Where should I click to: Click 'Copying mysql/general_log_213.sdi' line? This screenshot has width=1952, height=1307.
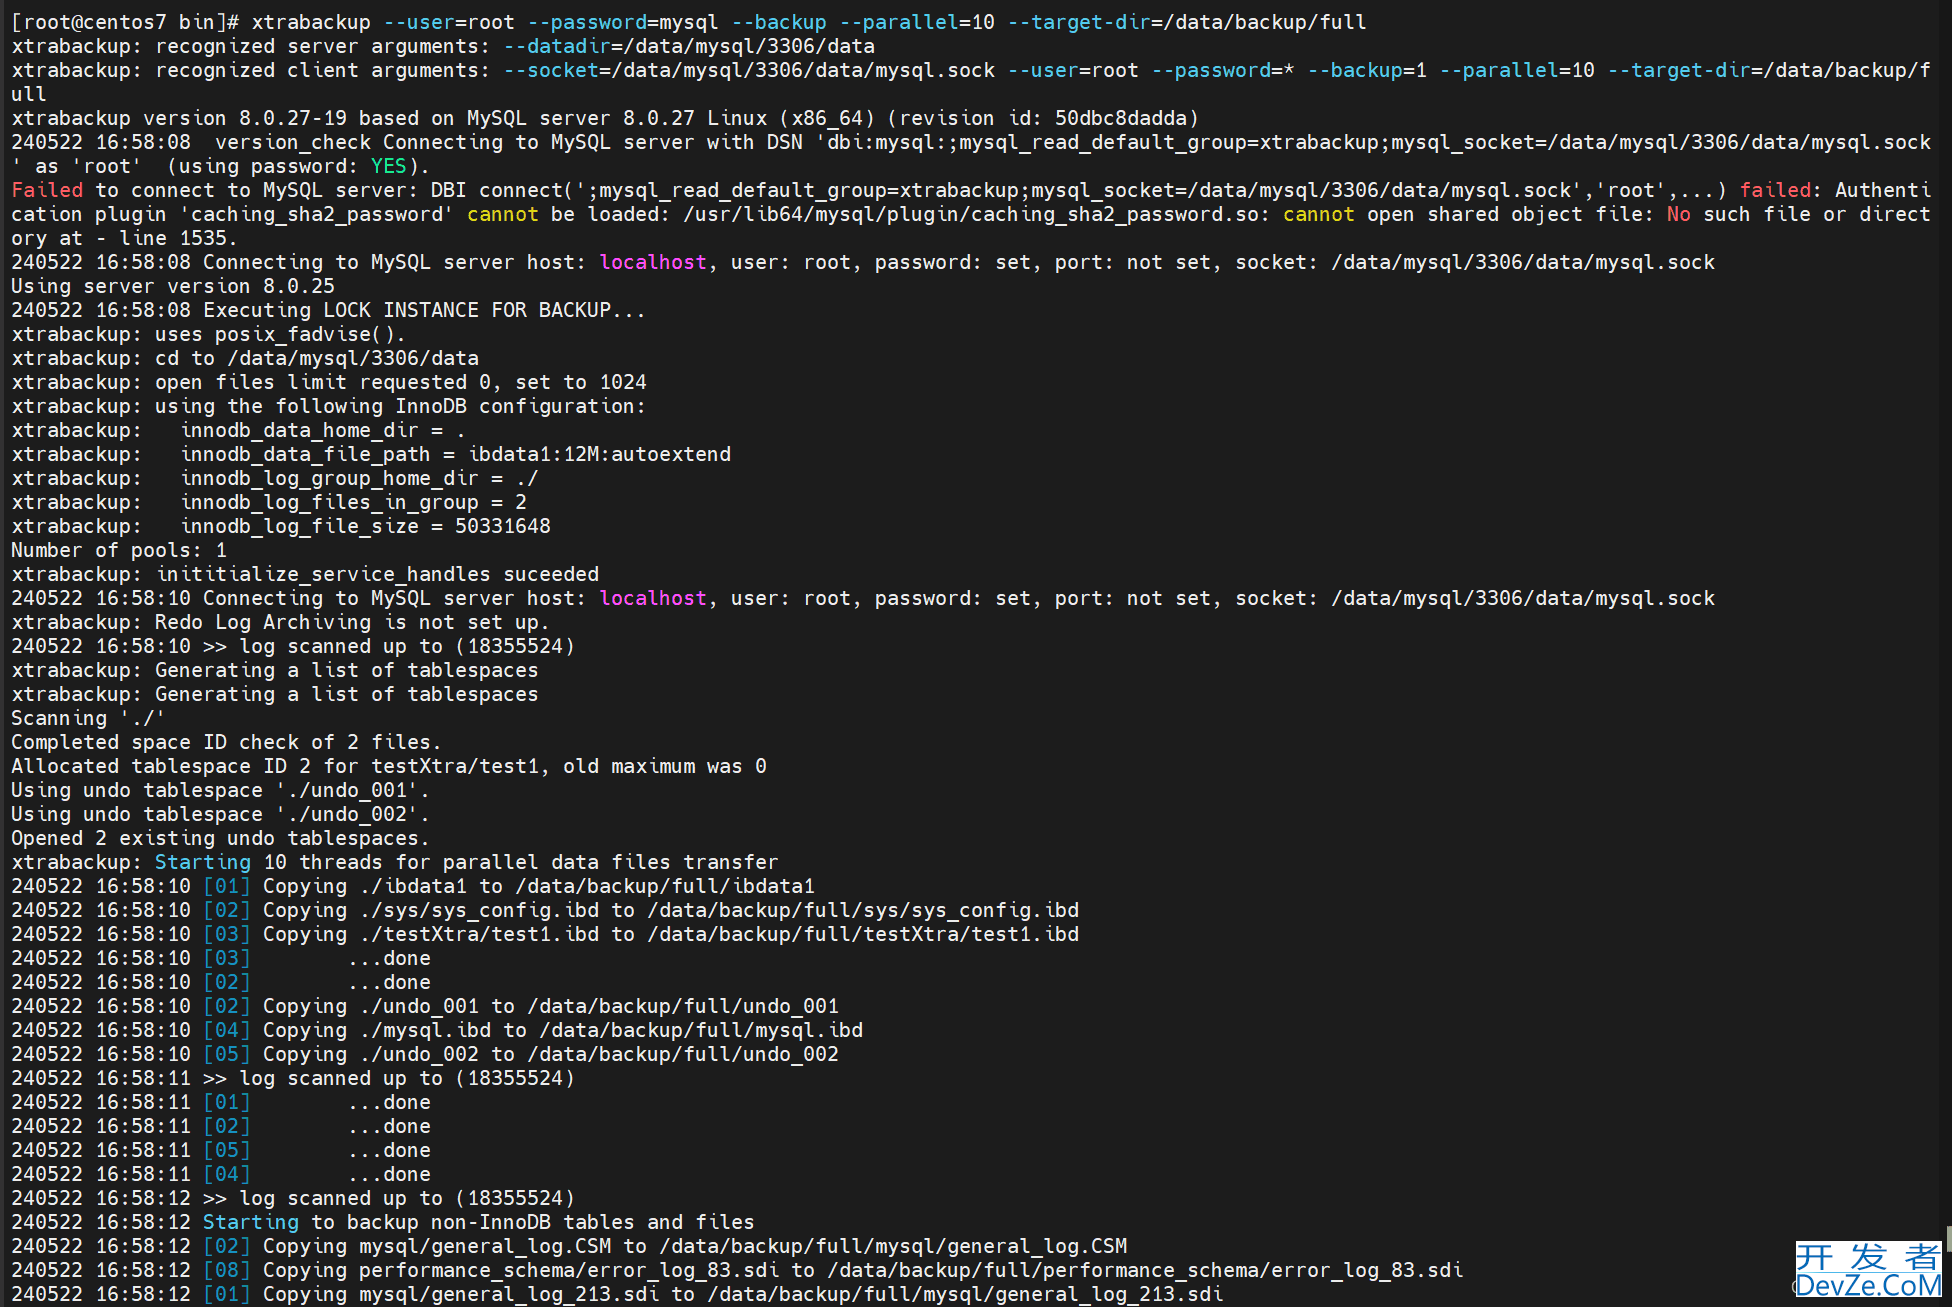click(617, 1294)
